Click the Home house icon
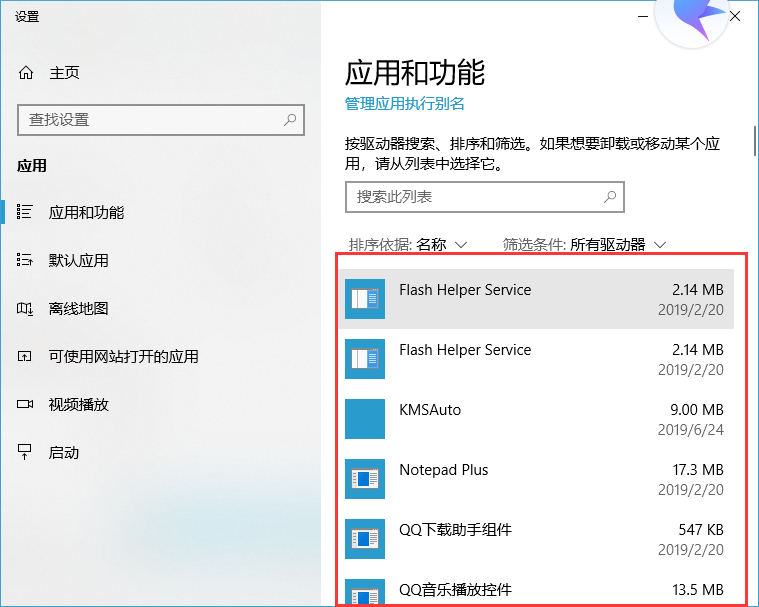 [26, 73]
